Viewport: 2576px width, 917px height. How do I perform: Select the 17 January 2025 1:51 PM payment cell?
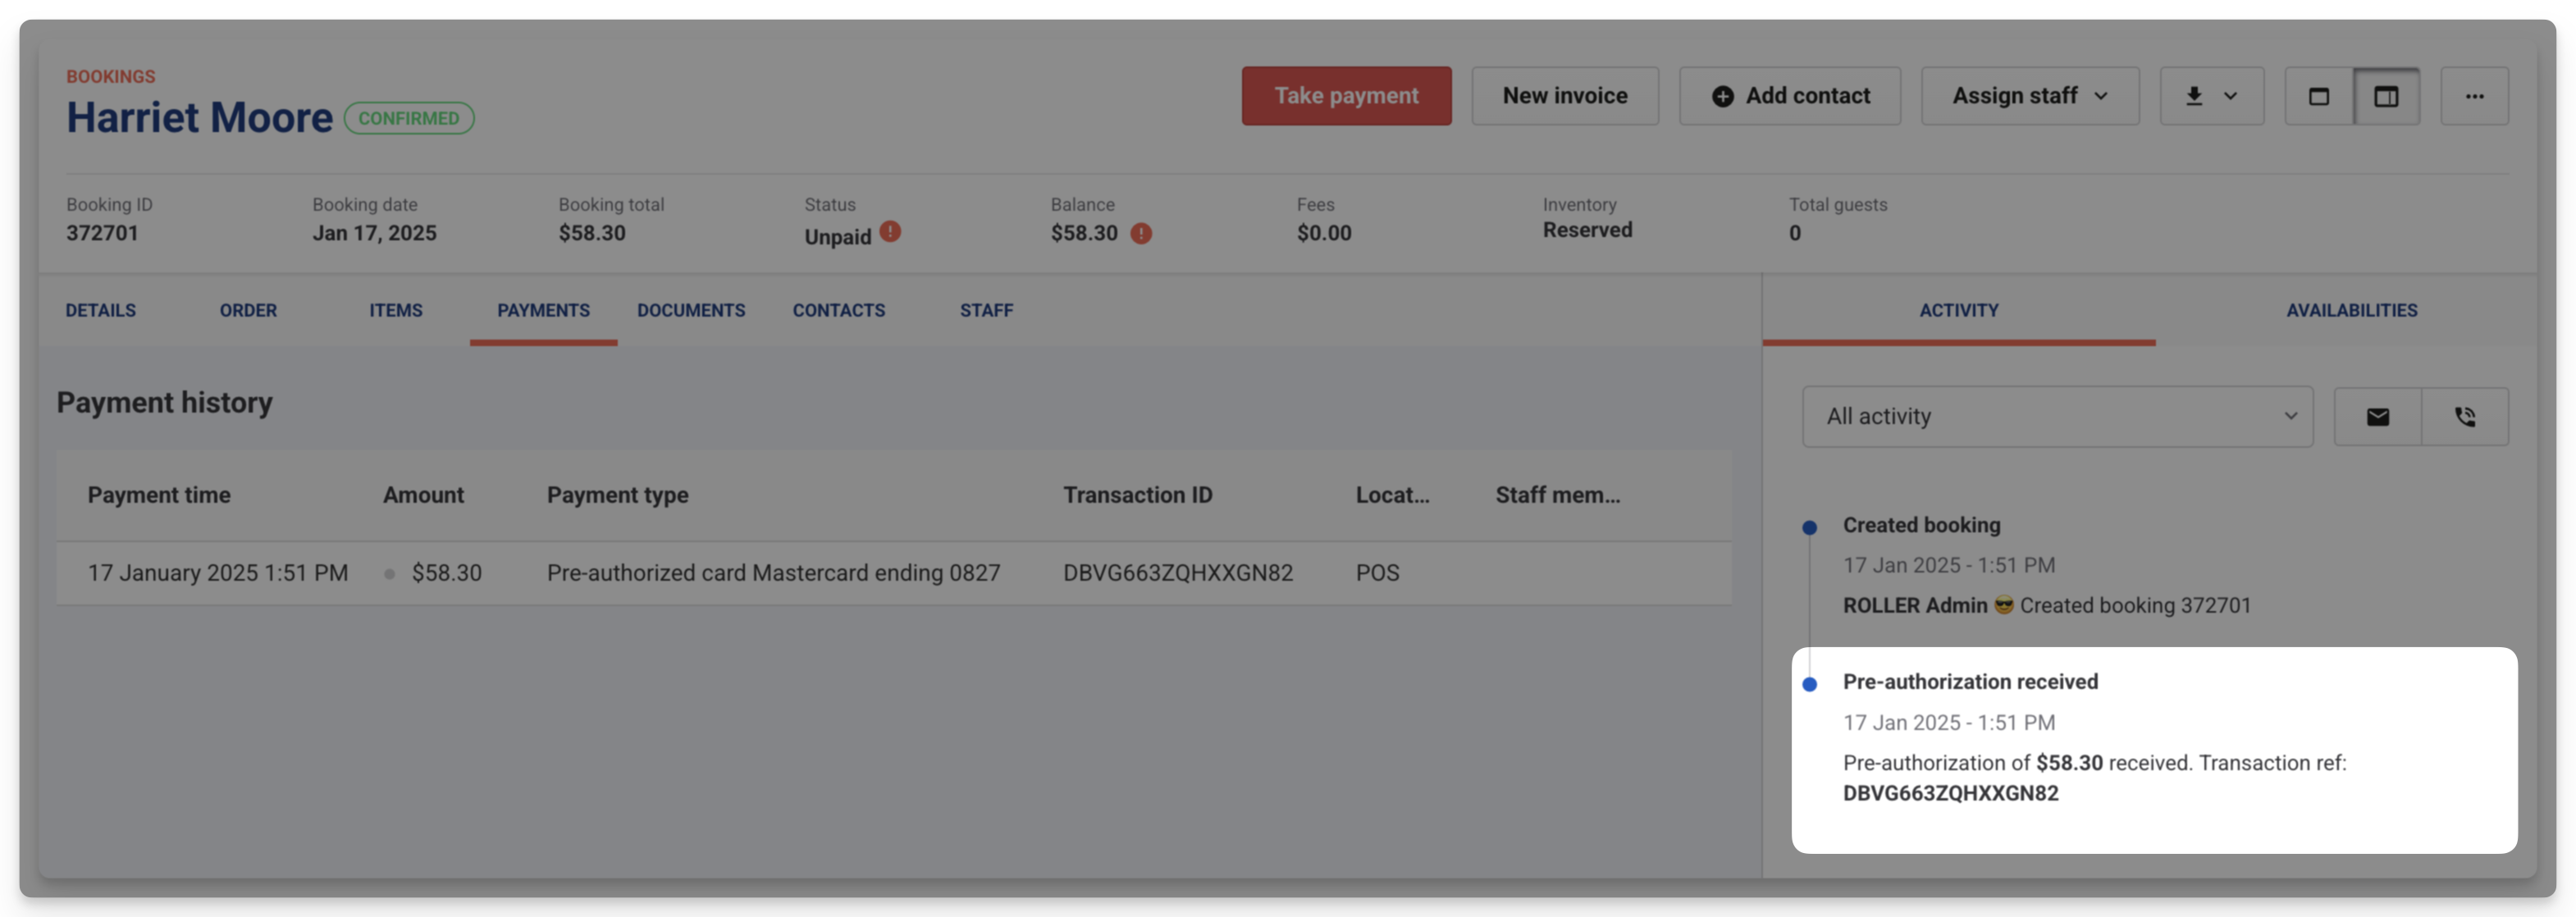click(218, 573)
